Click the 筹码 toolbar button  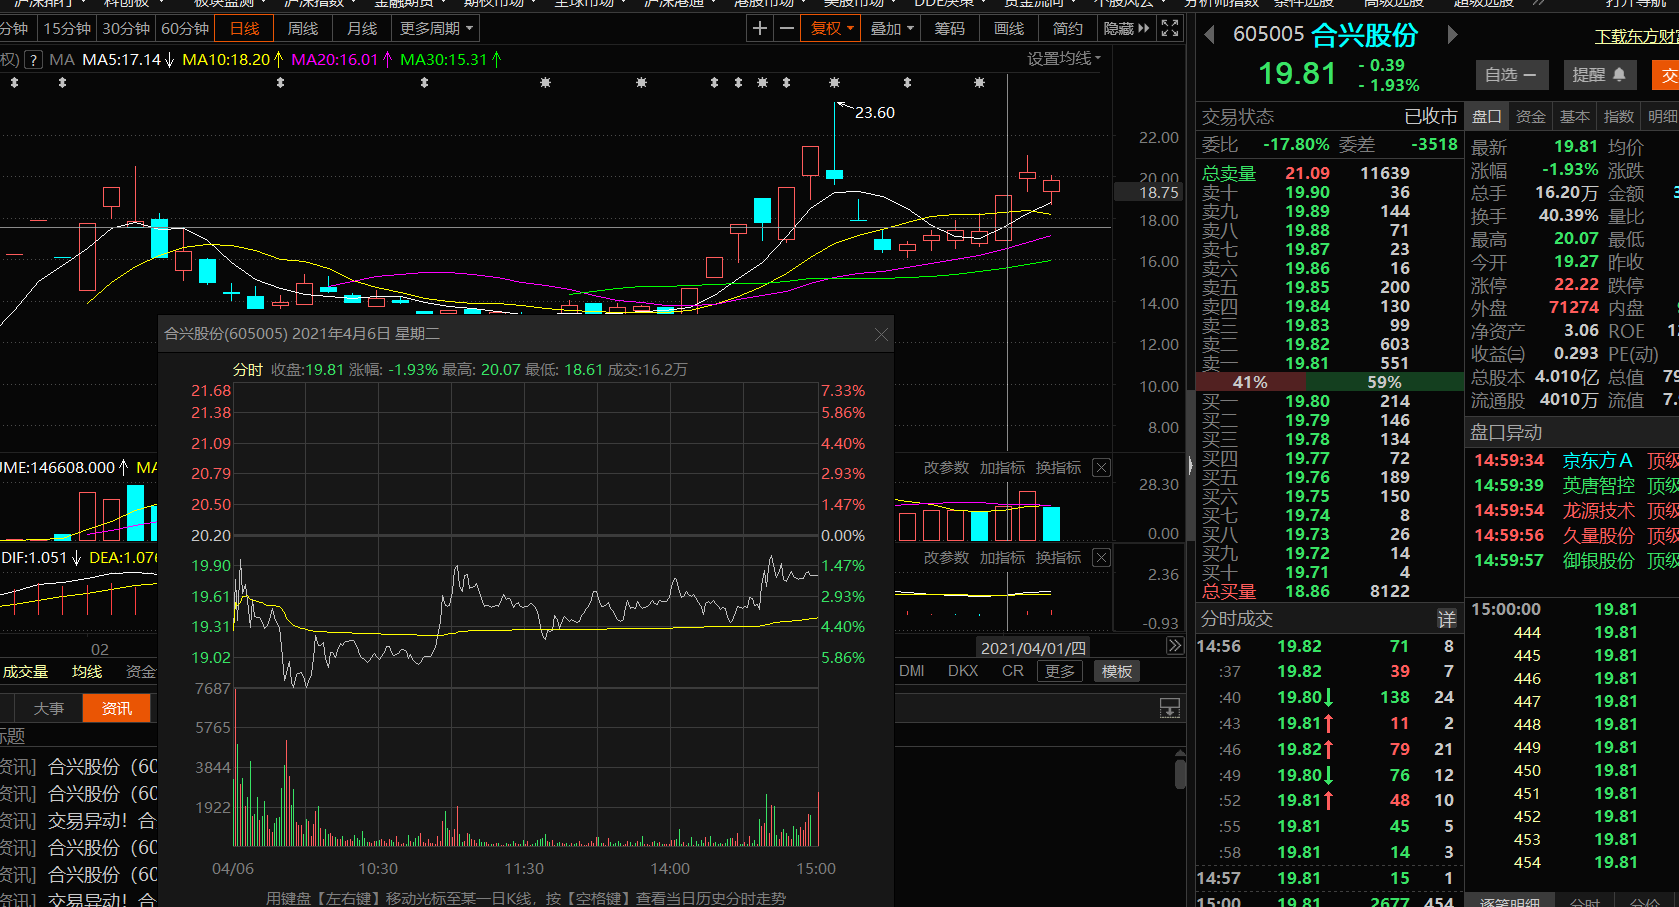[x=950, y=28]
